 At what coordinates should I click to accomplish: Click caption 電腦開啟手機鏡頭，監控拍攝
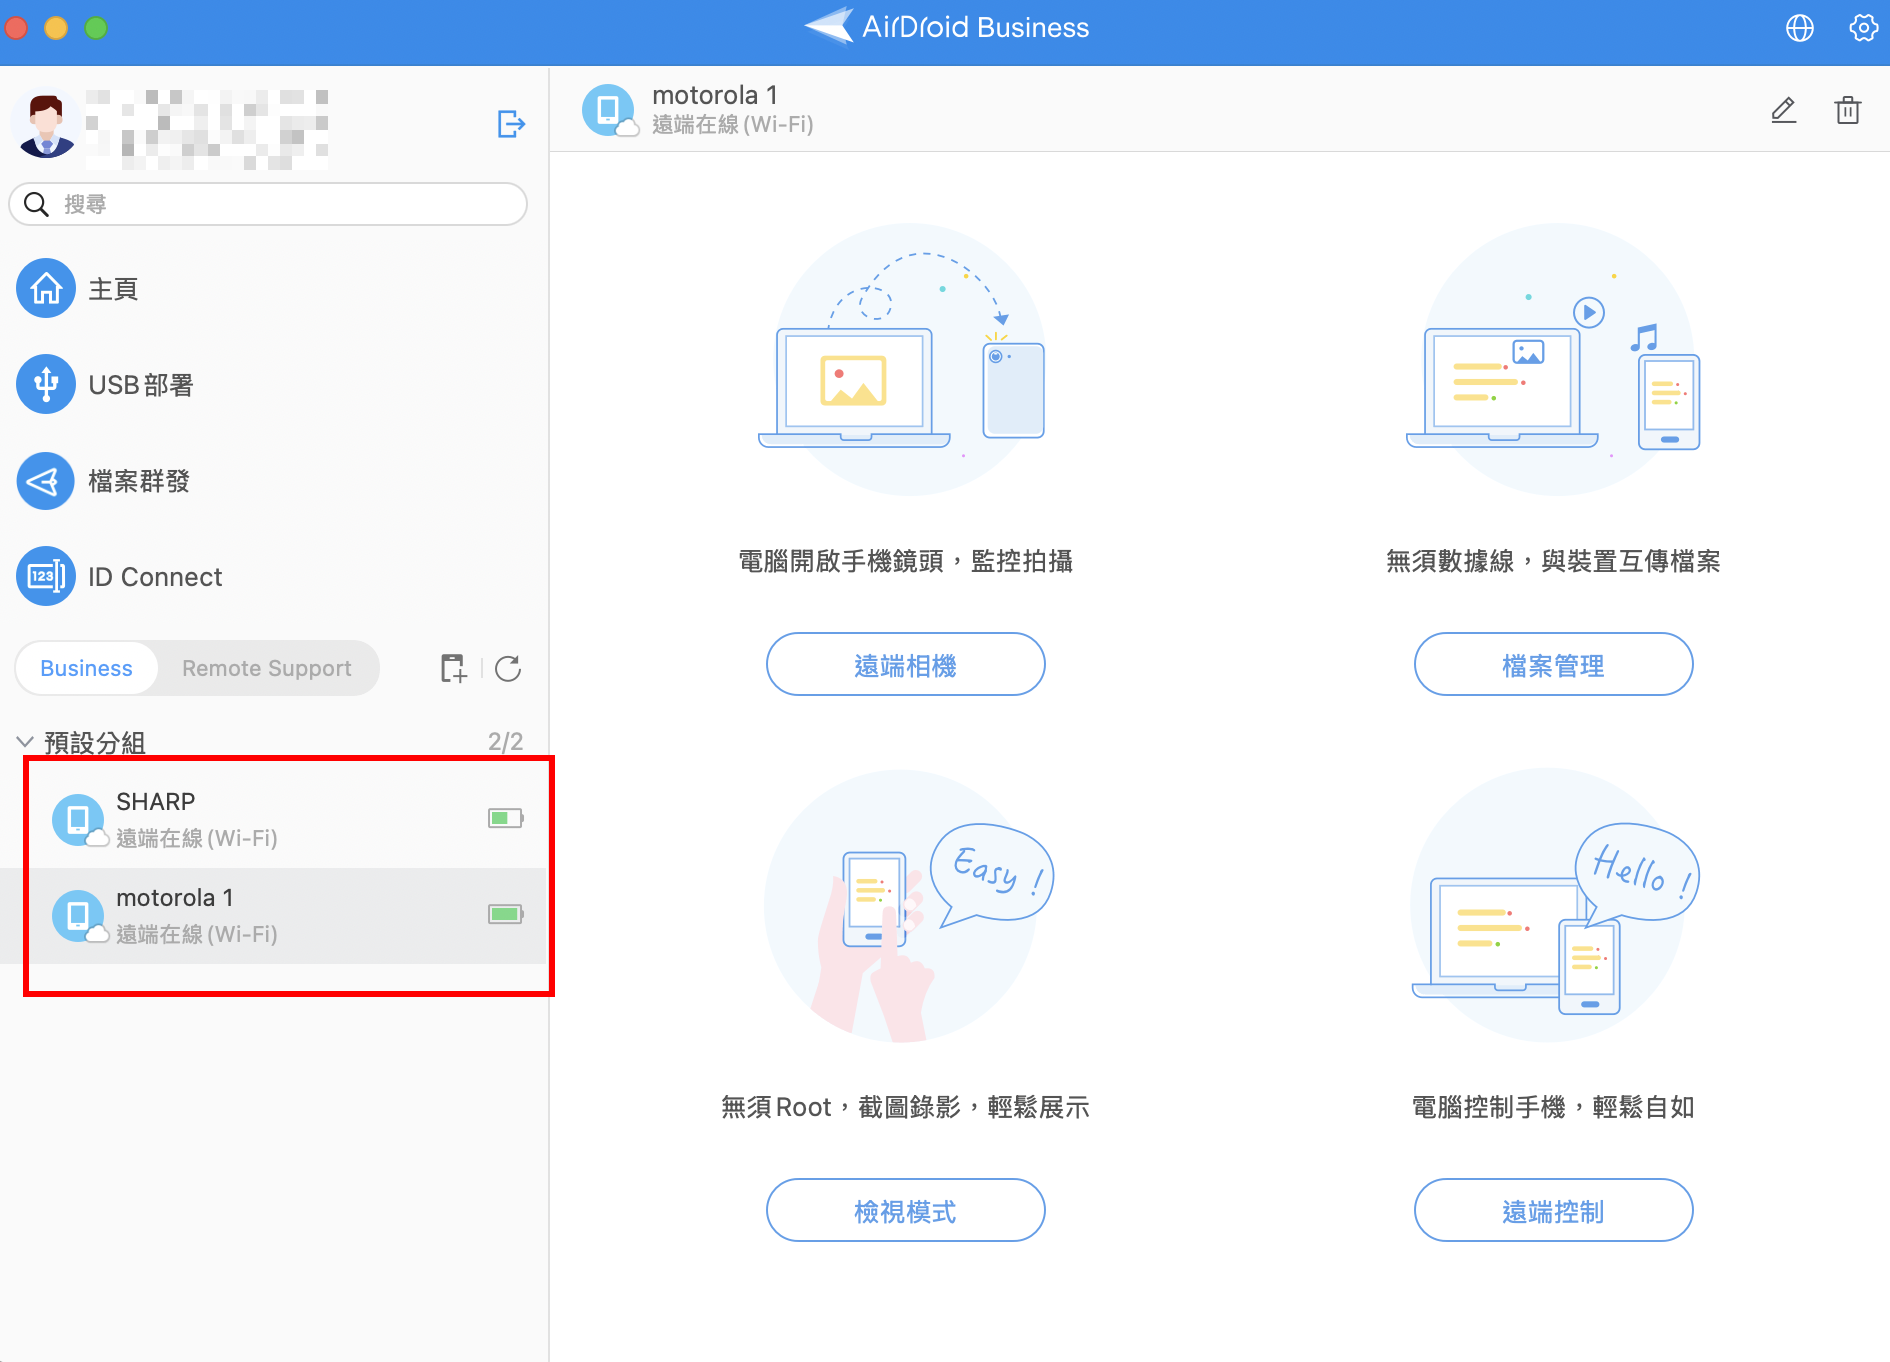[905, 561]
